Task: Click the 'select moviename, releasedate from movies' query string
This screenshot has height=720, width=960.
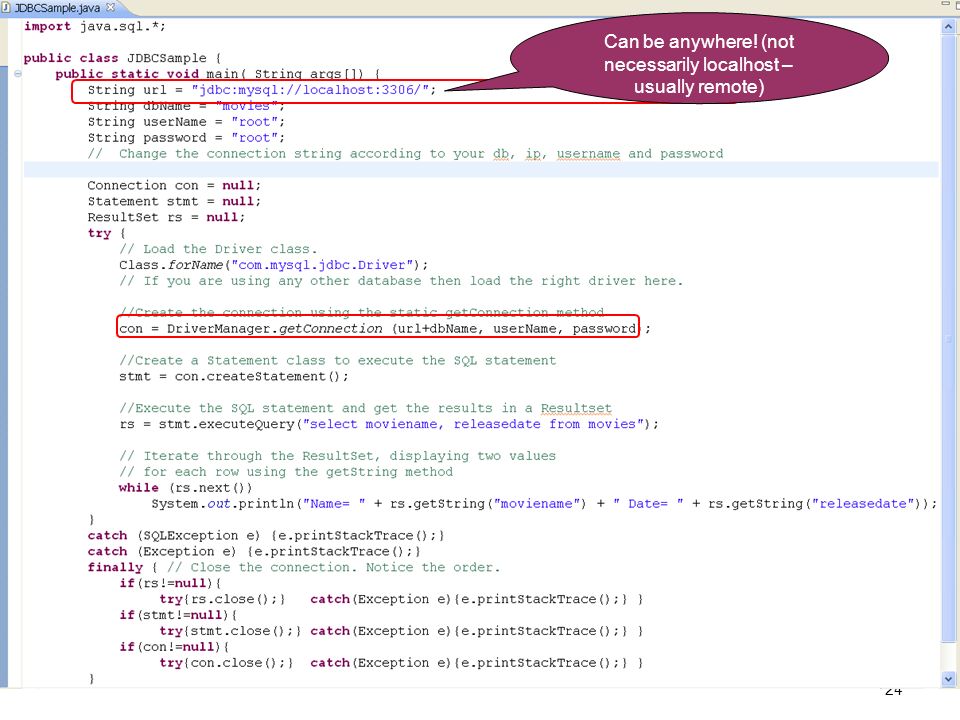Action: 473,424
